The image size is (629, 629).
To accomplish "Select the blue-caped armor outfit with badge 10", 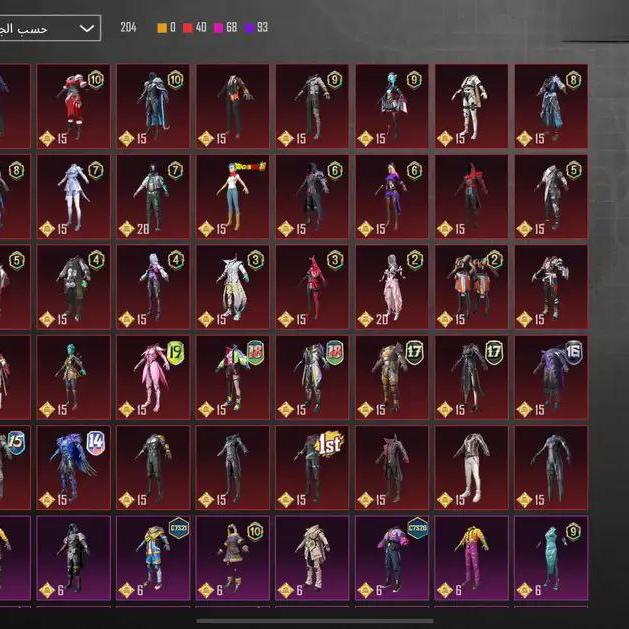I will (x=153, y=106).
